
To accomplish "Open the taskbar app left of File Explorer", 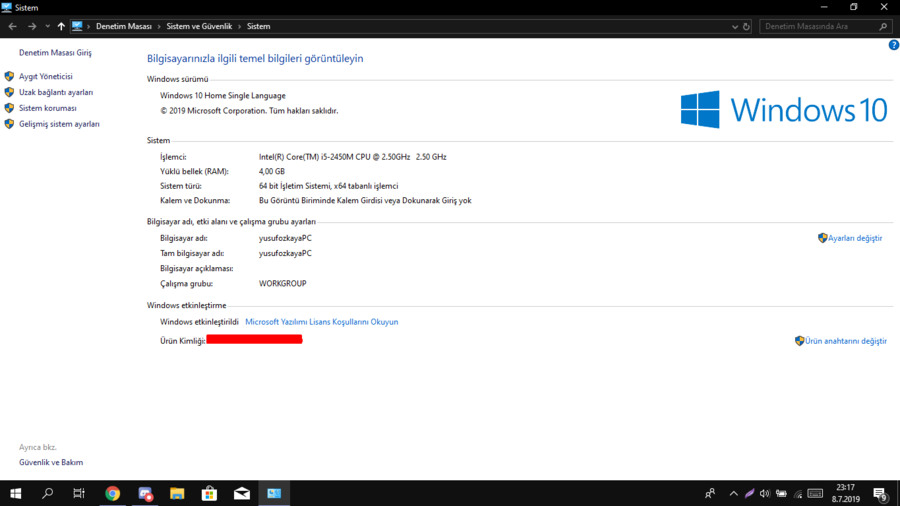I will [x=145, y=493].
